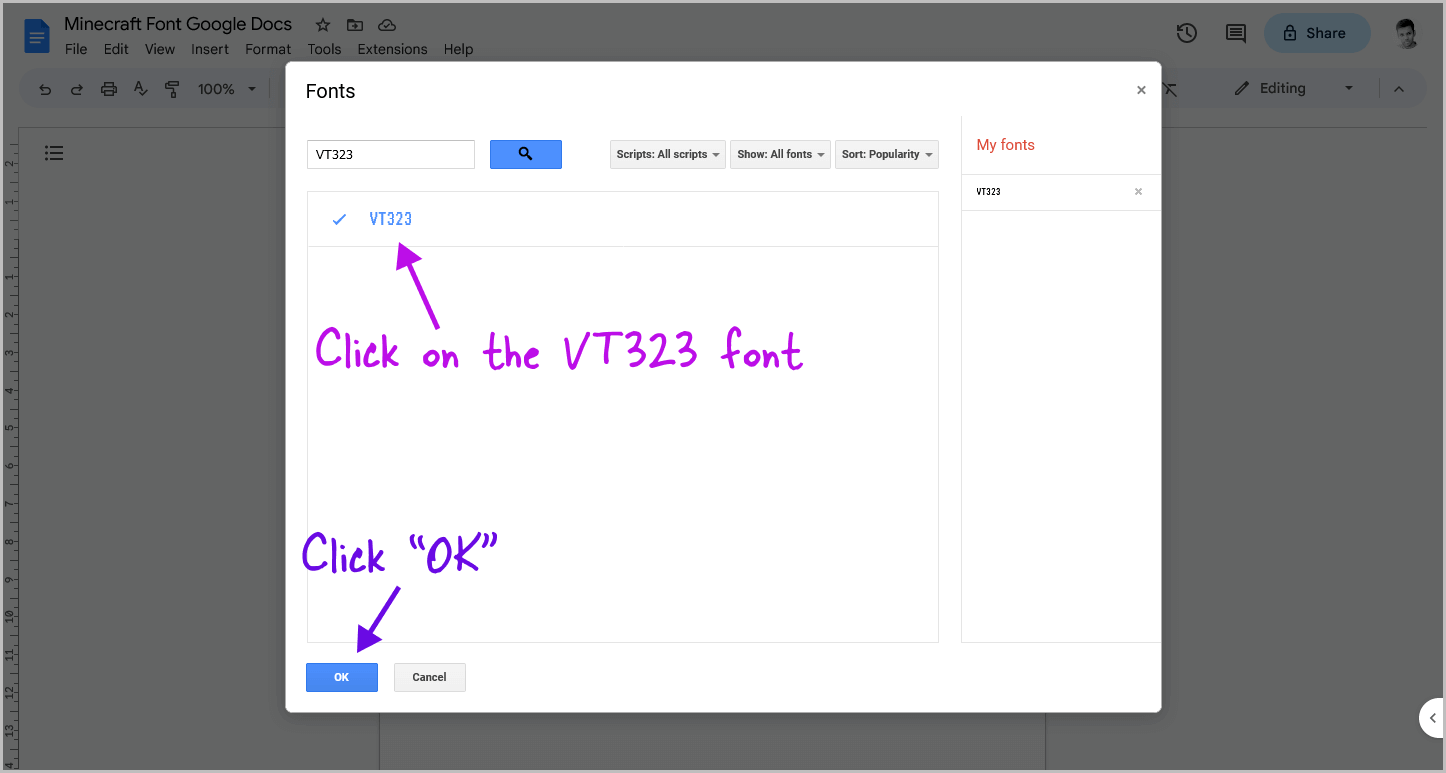Open version history clock icon
1446x773 pixels.
[x=1187, y=33]
